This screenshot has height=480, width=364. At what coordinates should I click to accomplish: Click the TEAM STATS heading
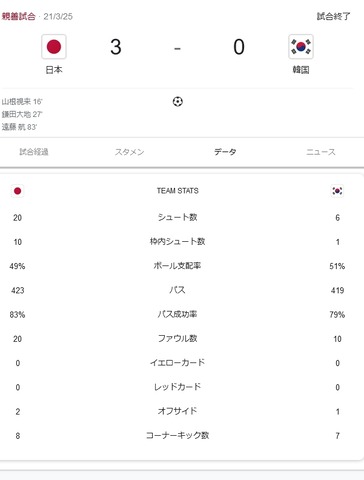pos(178,191)
